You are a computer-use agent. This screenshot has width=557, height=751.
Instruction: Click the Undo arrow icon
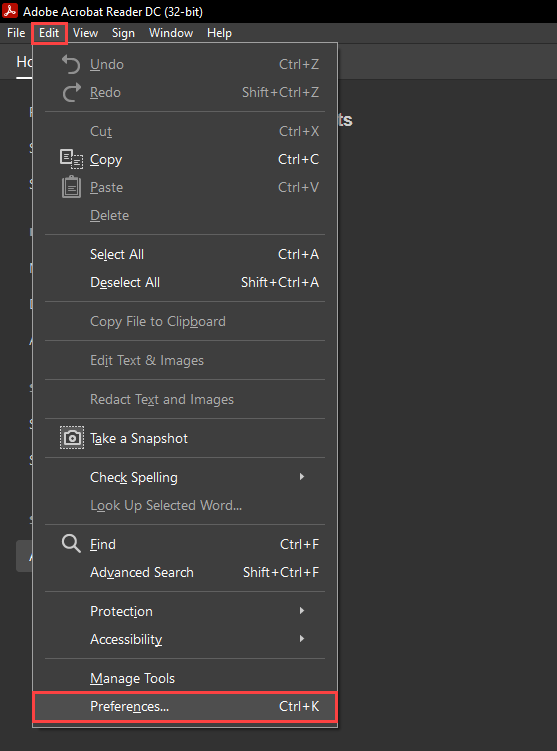coord(71,64)
